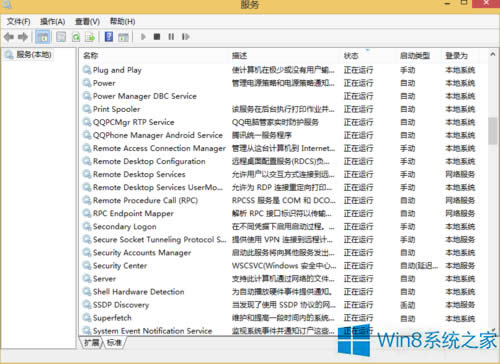Click the scrollbar up arrow
Image resolution: width=500 pixels, height=364 pixels.
492,54
